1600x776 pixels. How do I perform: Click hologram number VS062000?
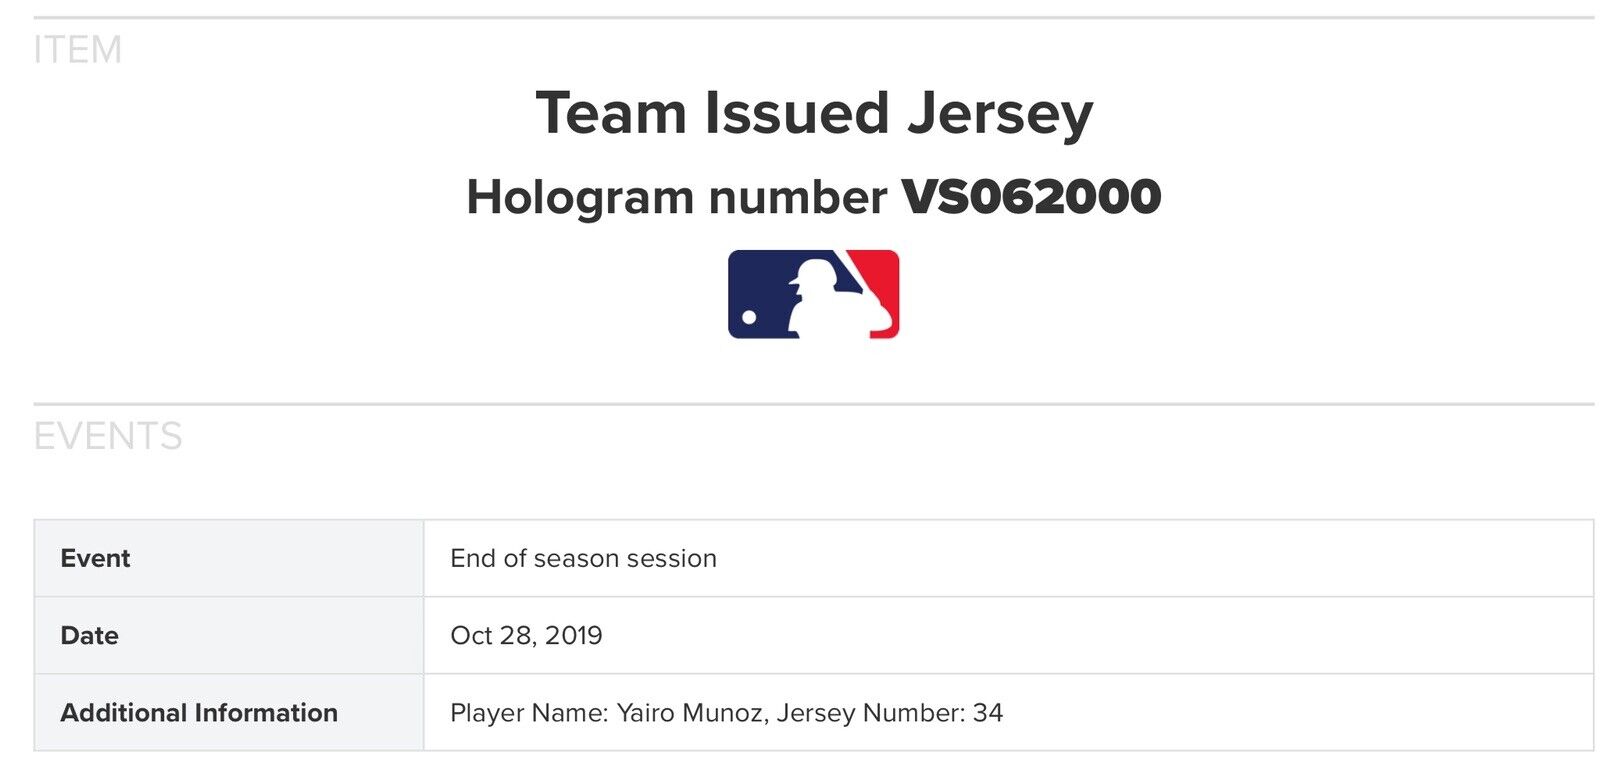[x=1031, y=196]
